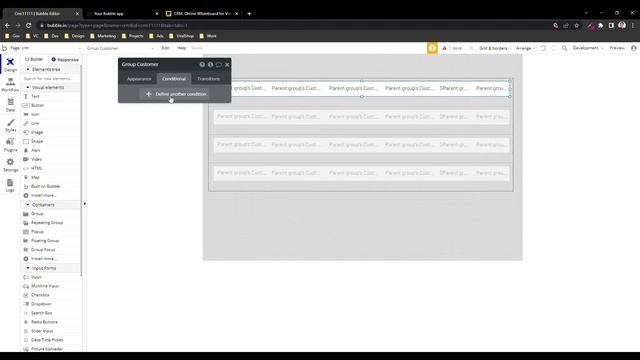Open the Projects bookmarks folder

(133, 36)
